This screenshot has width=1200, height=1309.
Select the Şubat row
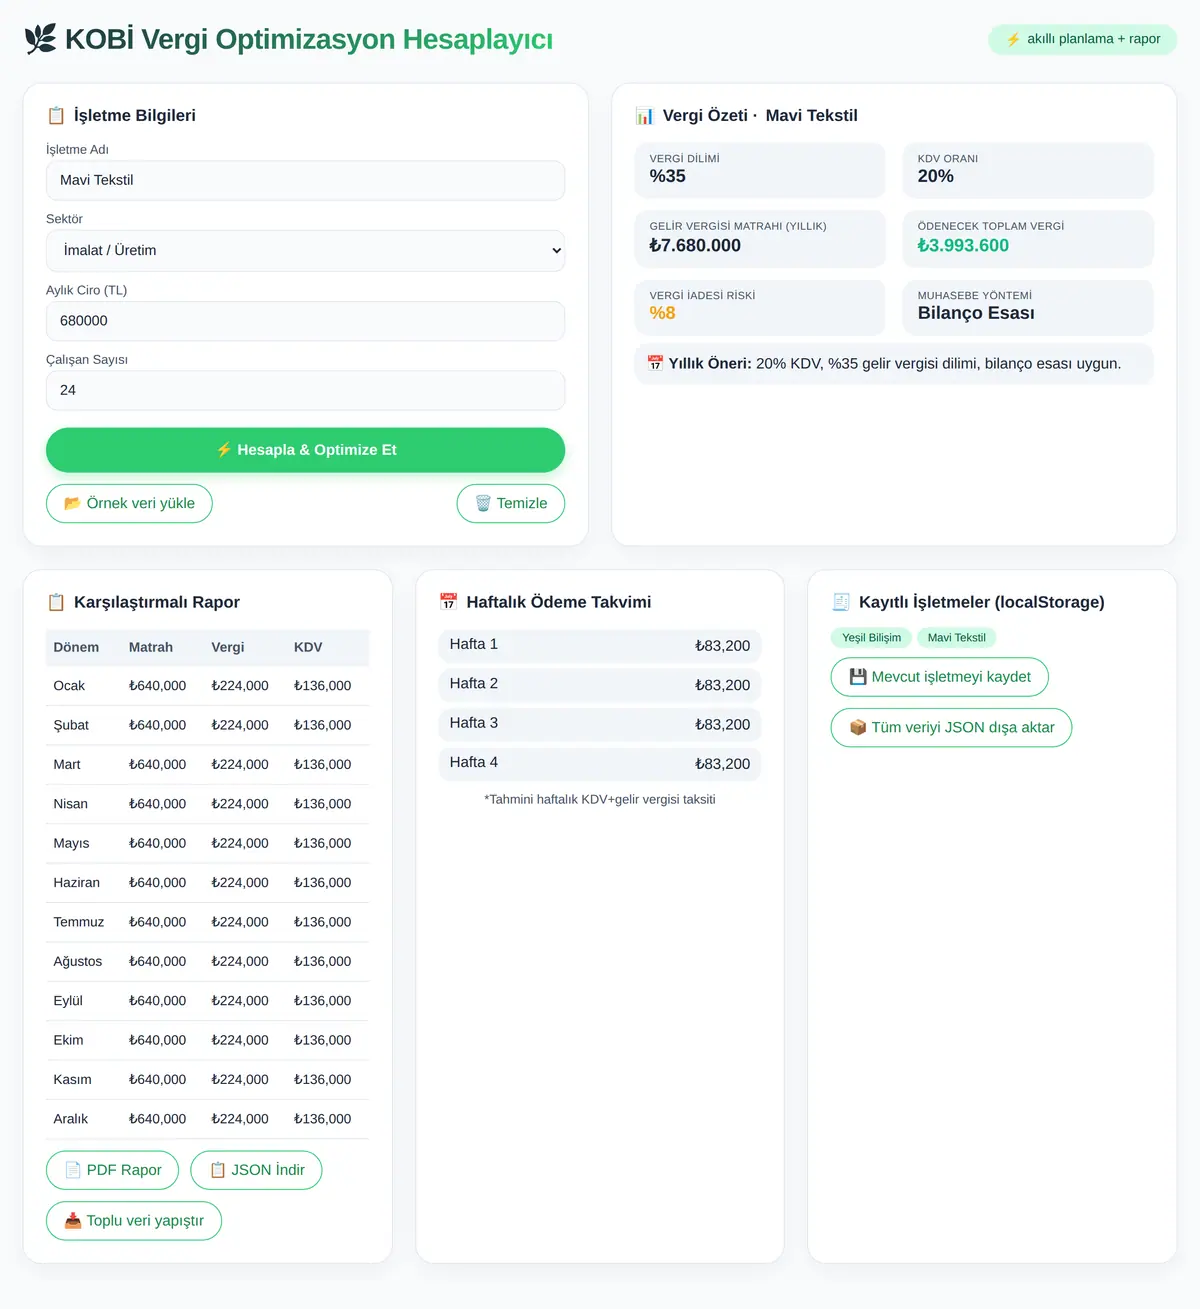pos(207,725)
